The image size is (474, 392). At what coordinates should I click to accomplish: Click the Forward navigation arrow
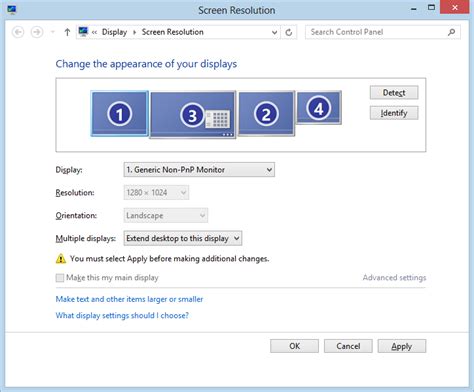point(37,32)
